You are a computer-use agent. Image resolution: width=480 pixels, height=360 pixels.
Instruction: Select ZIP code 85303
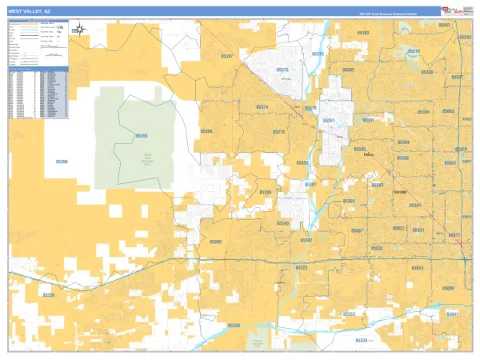coord(377,185)
